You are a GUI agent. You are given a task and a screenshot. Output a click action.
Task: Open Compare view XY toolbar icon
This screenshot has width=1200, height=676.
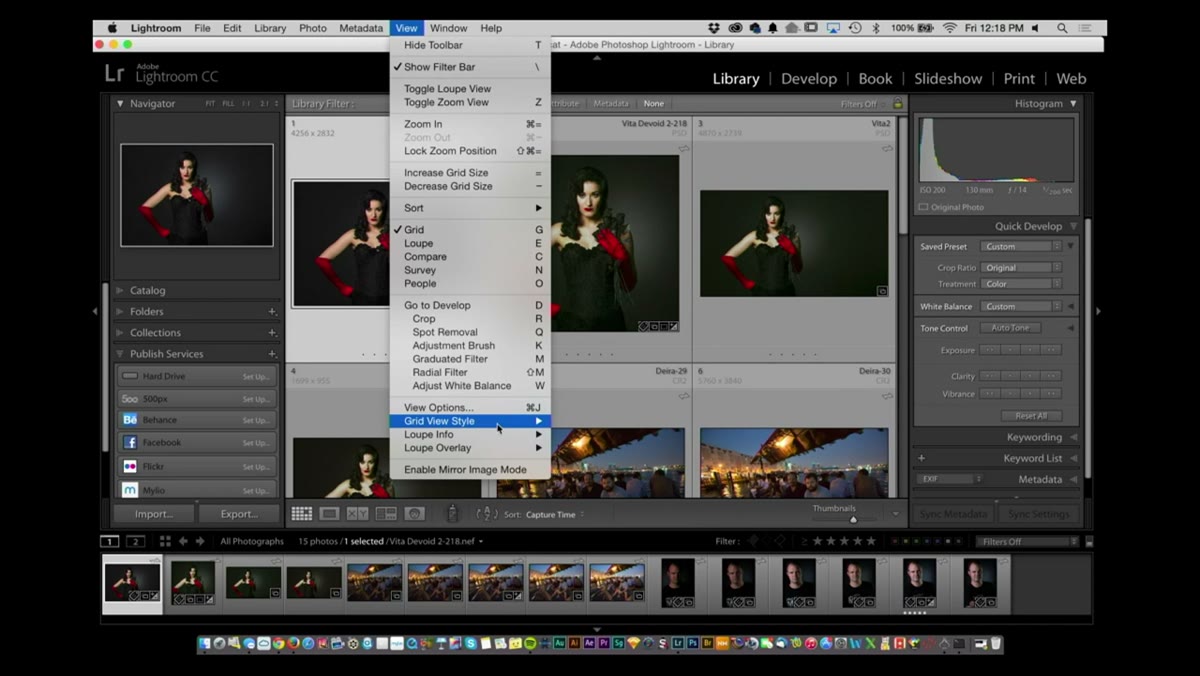[x=357, y=513]
